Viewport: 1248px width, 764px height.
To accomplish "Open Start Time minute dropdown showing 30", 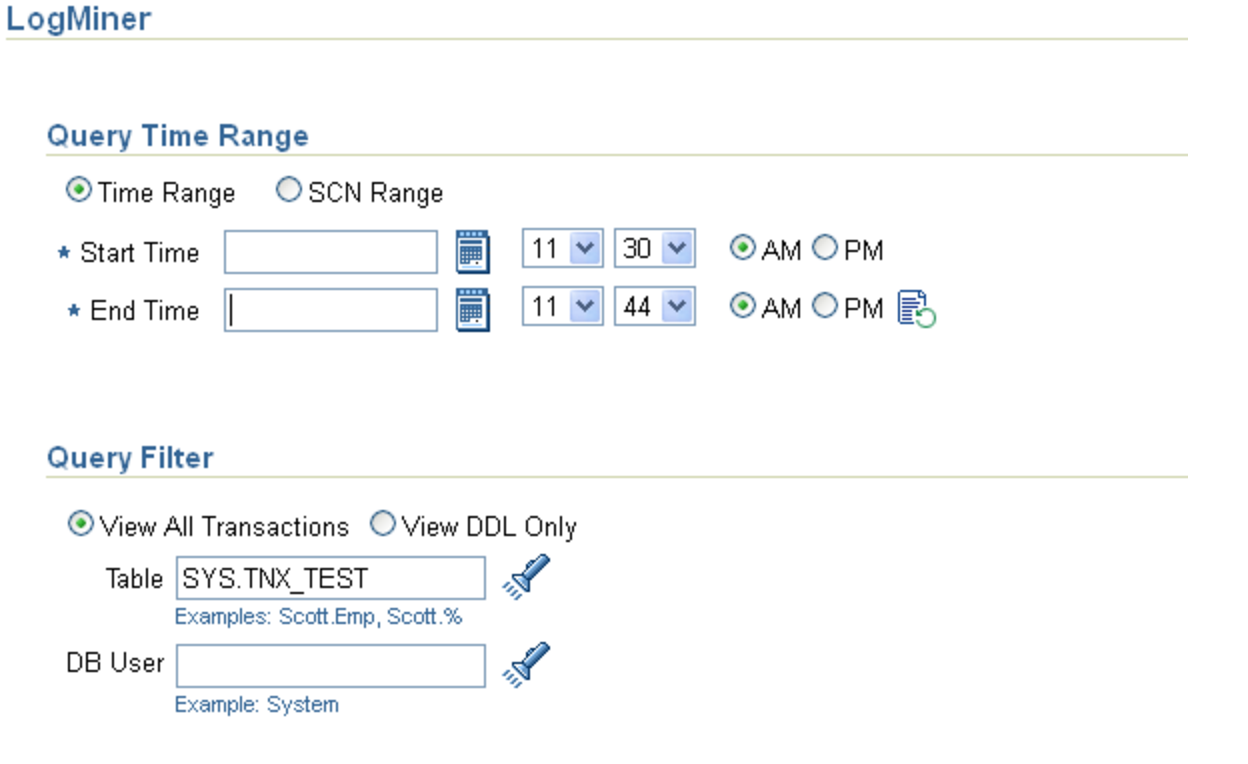I will 654,249.
